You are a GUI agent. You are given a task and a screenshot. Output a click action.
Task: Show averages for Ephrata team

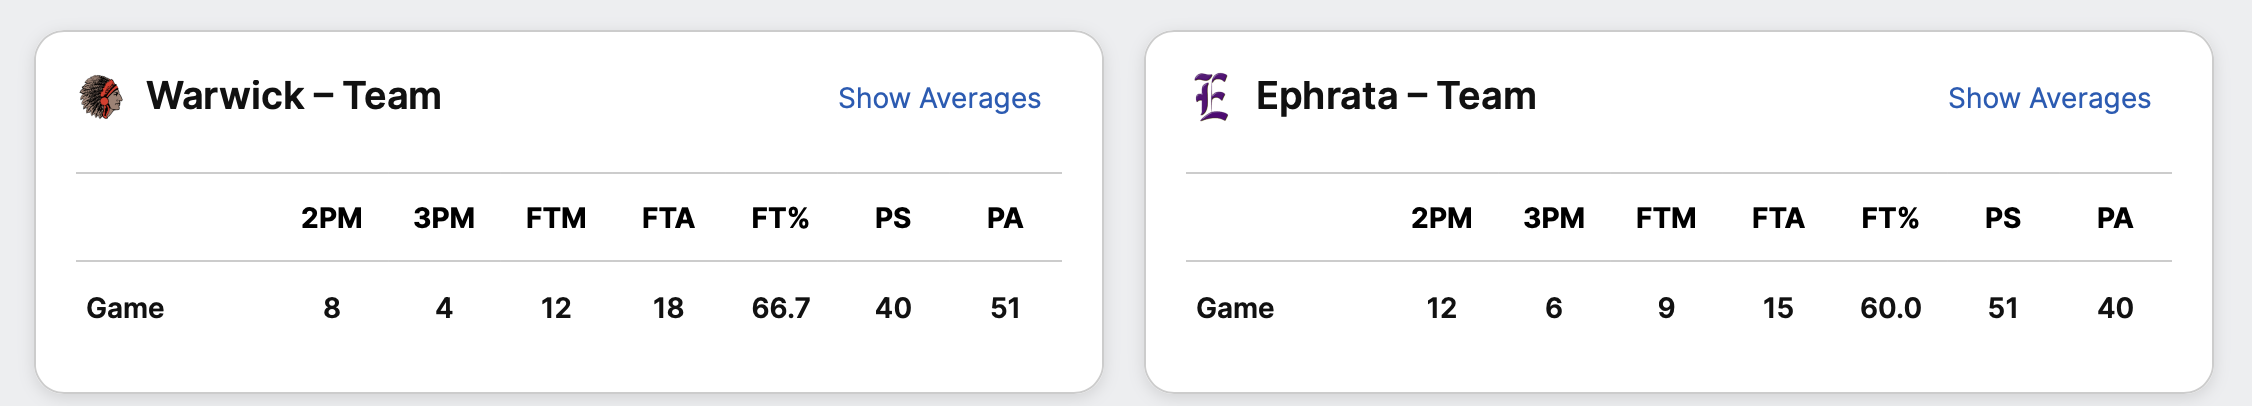(x=2049, y=98)
